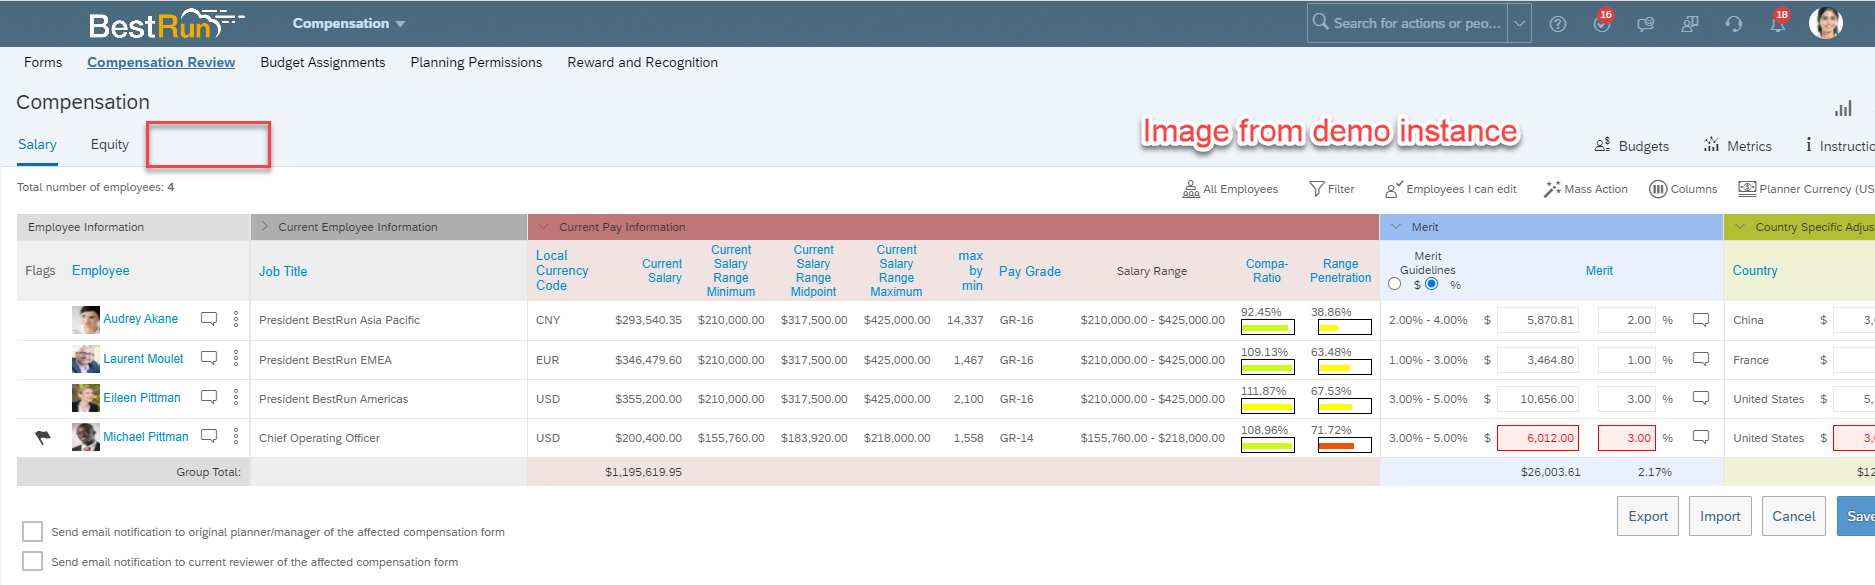1875x585 pixels.
Task: Open merit comment for the France row
Action: [x=1701, y=359]
